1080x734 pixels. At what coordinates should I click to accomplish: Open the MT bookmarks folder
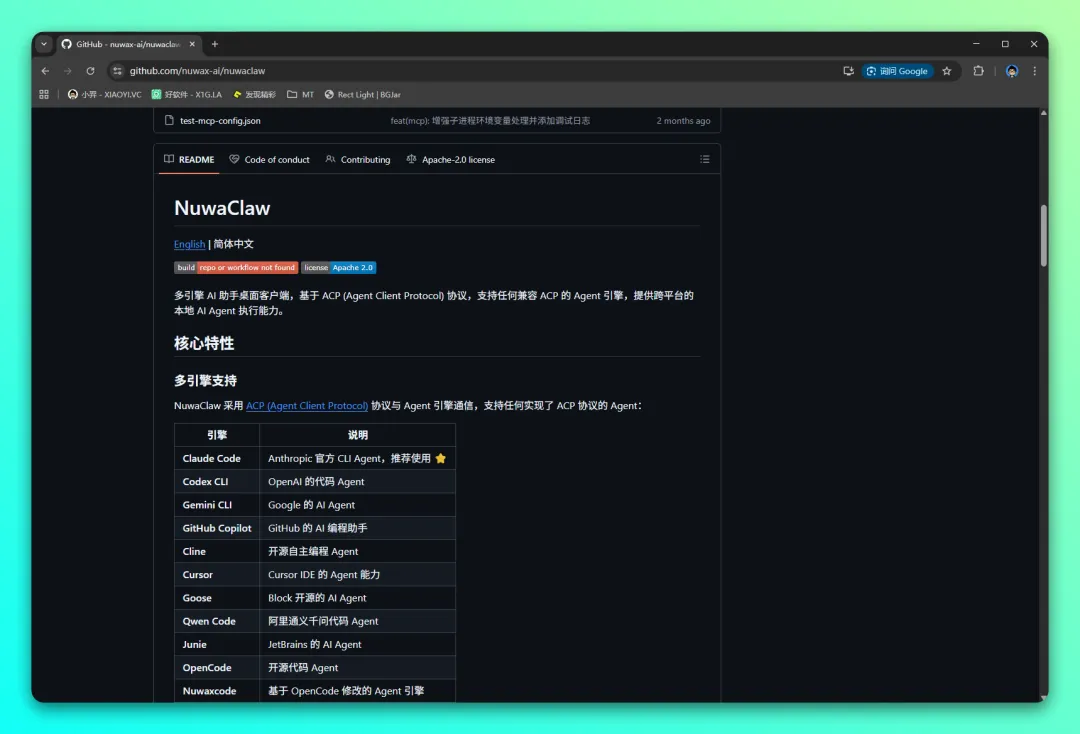(x=300, y=94)
